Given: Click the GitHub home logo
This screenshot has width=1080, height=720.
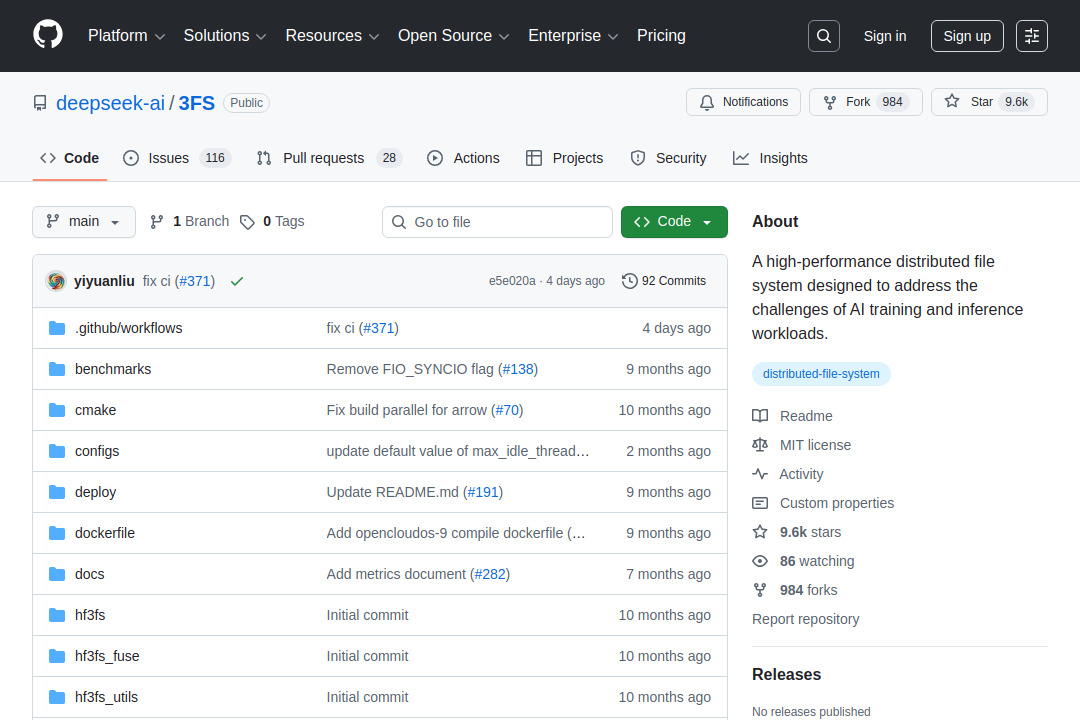Looking at the screenshot, I should 47,35.
